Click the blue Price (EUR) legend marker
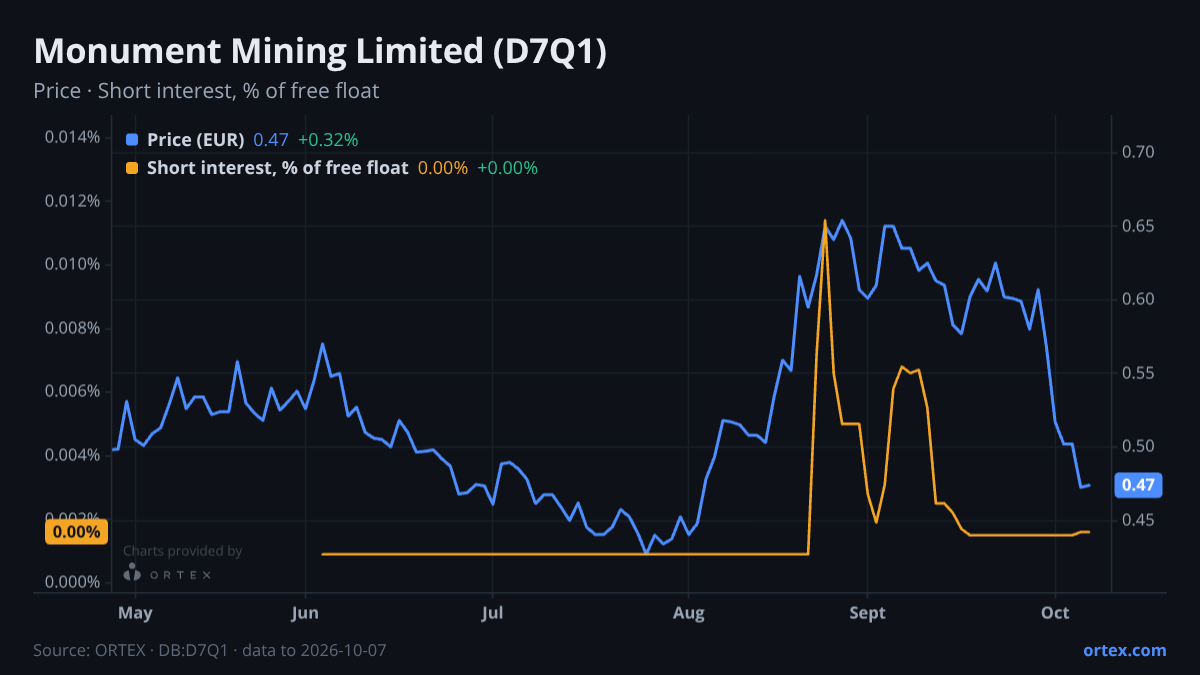1200x675 pixels. pyautogui.click(x=132, y=140)
